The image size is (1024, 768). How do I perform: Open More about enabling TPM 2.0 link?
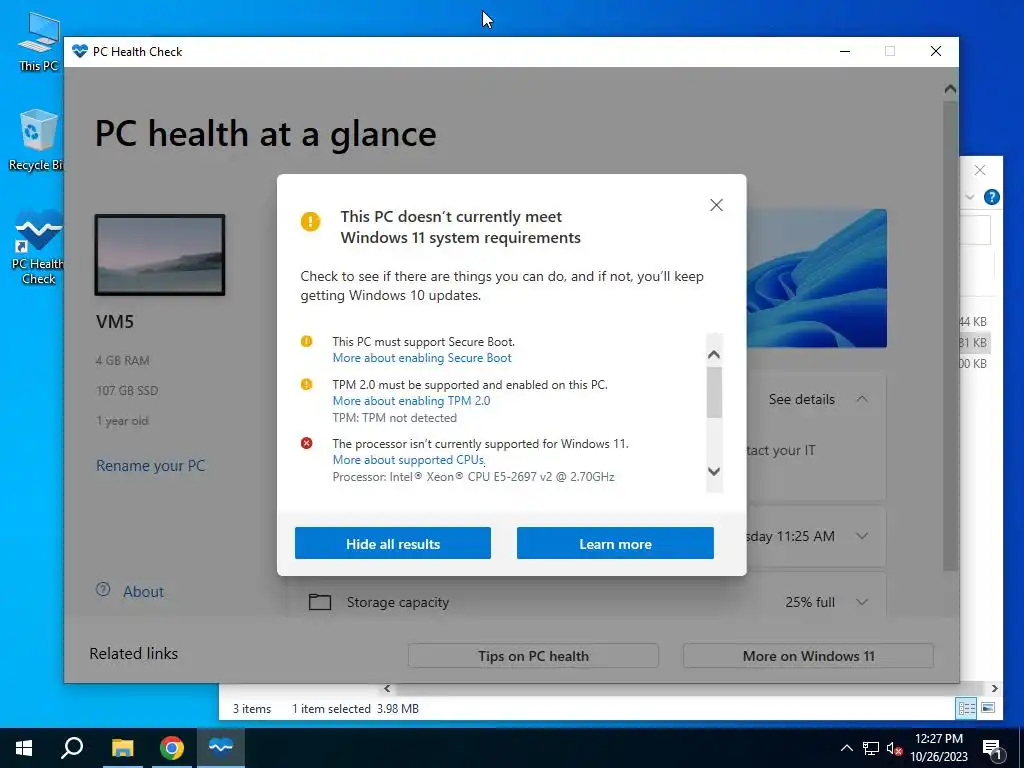411,401
